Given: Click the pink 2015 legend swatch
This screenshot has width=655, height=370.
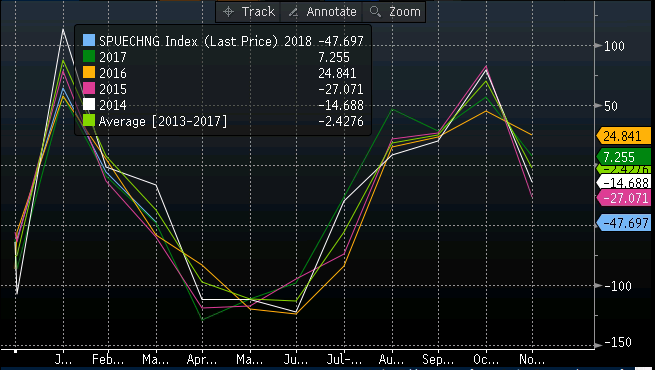Looking at the screenshot, I should (89, 89).
